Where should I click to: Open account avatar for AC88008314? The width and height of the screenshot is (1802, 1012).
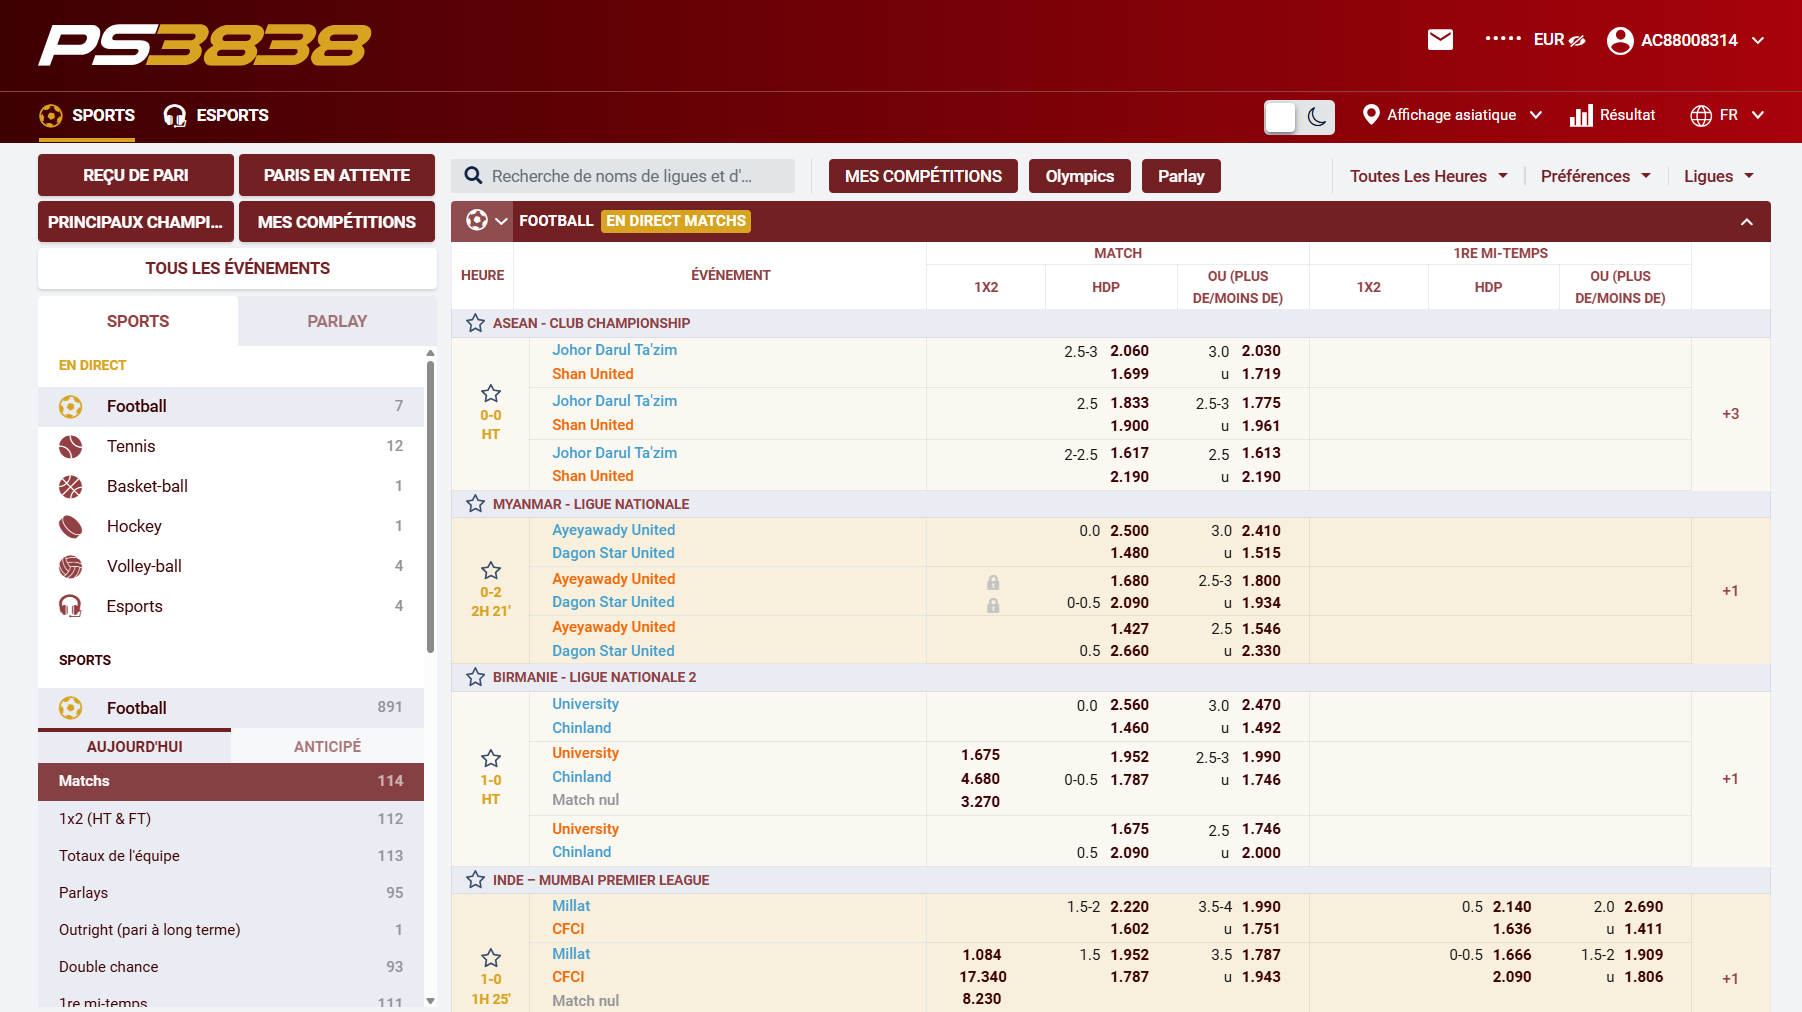[x=1620, y=40]
